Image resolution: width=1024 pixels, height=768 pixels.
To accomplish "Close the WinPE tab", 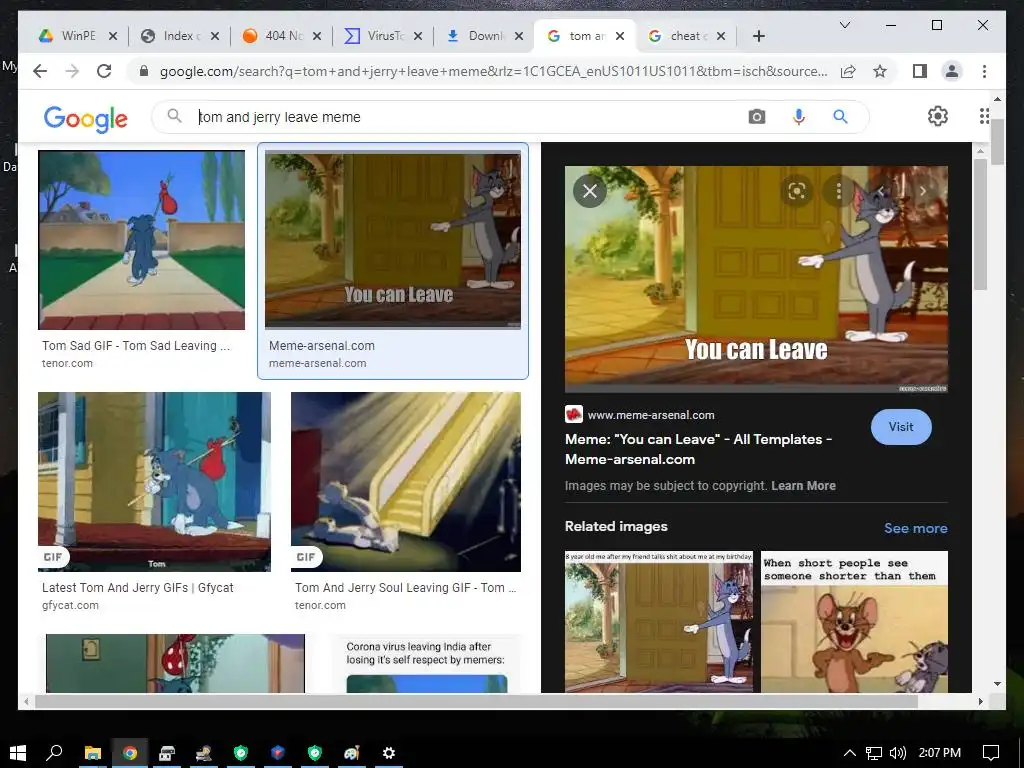I will (113, 37).
